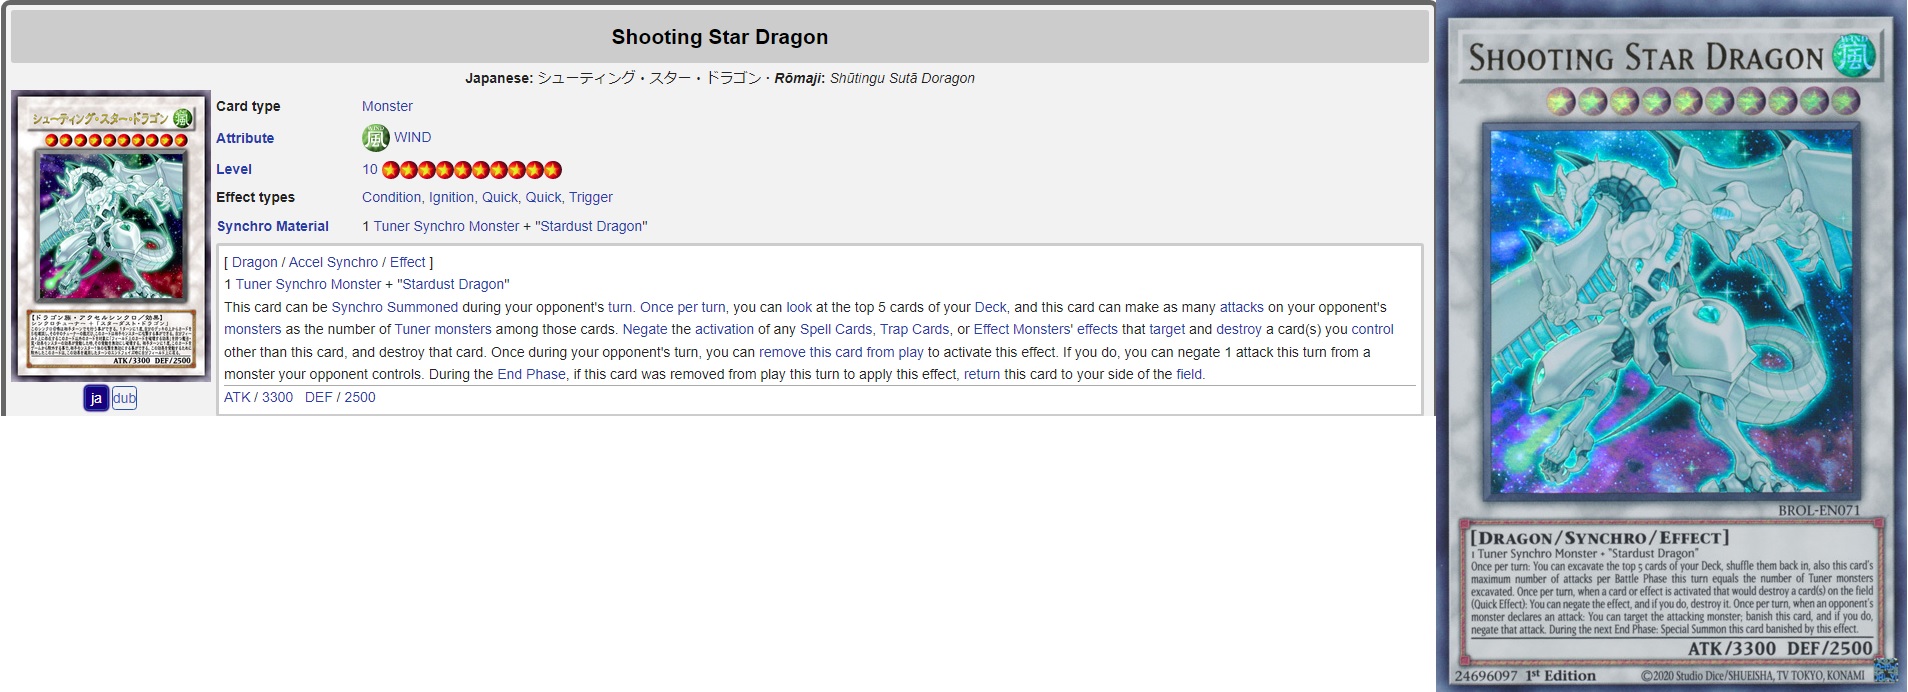
Task: Open the Accel Synchro link
Action: [333, 262]
